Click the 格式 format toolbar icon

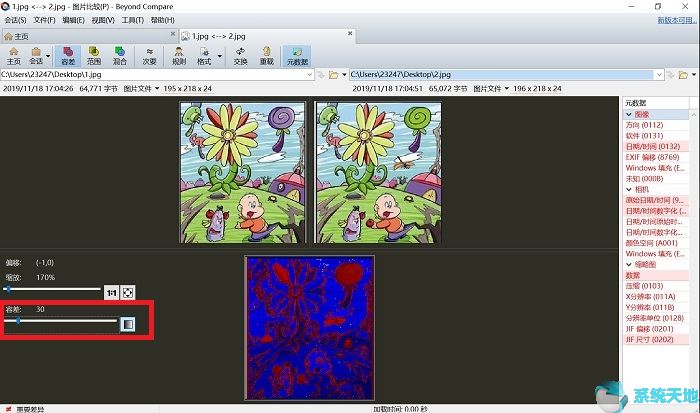click(x=204, y=56)
